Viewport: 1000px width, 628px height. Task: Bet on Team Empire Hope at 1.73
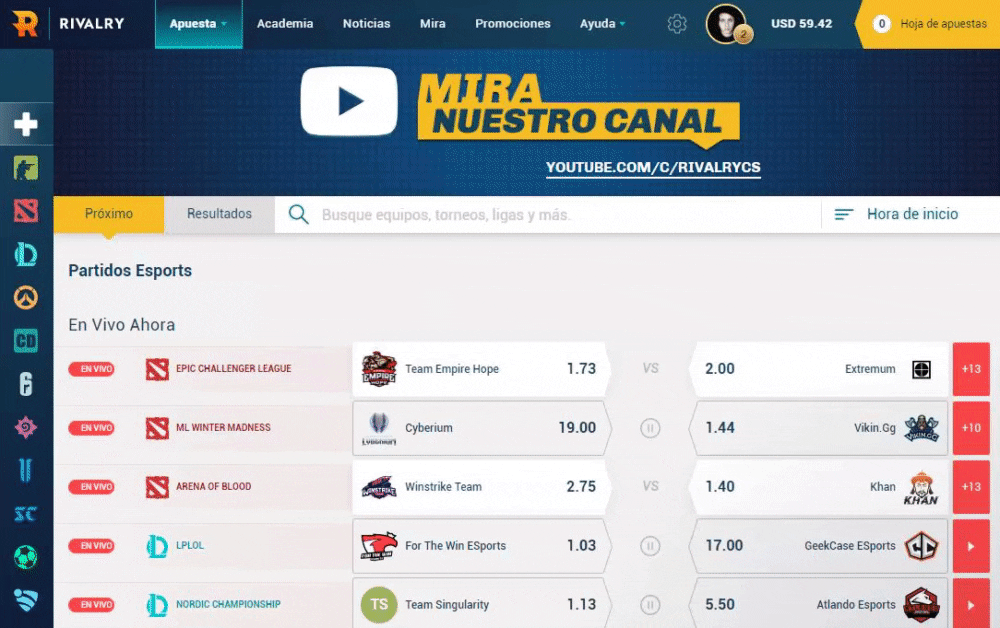click(482, 369)
